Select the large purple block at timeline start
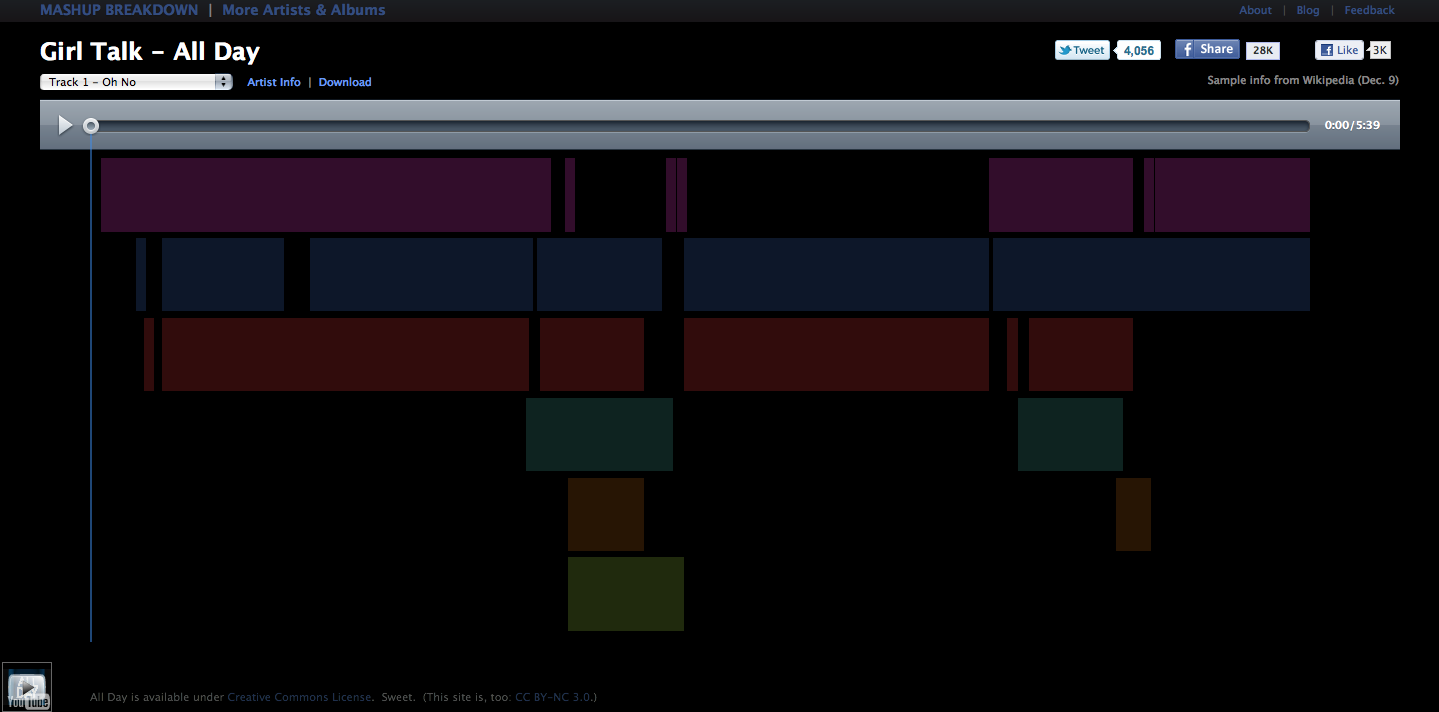 pyautogui.click(x=326, y=195)
